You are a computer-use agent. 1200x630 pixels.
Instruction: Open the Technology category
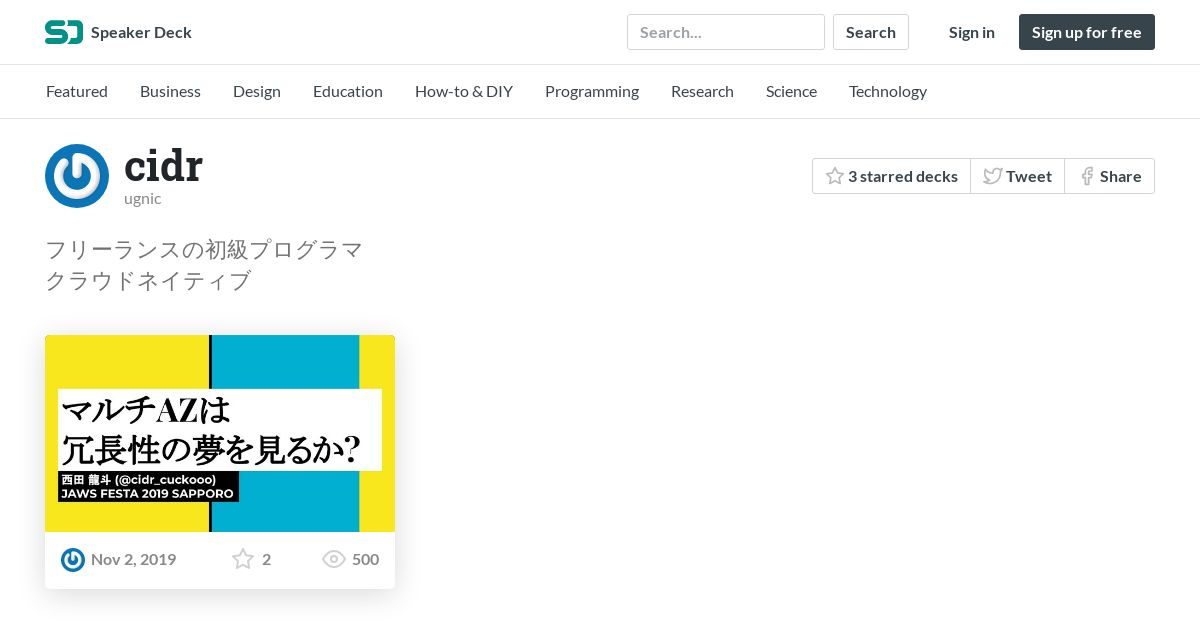click(x=888, y=91)
